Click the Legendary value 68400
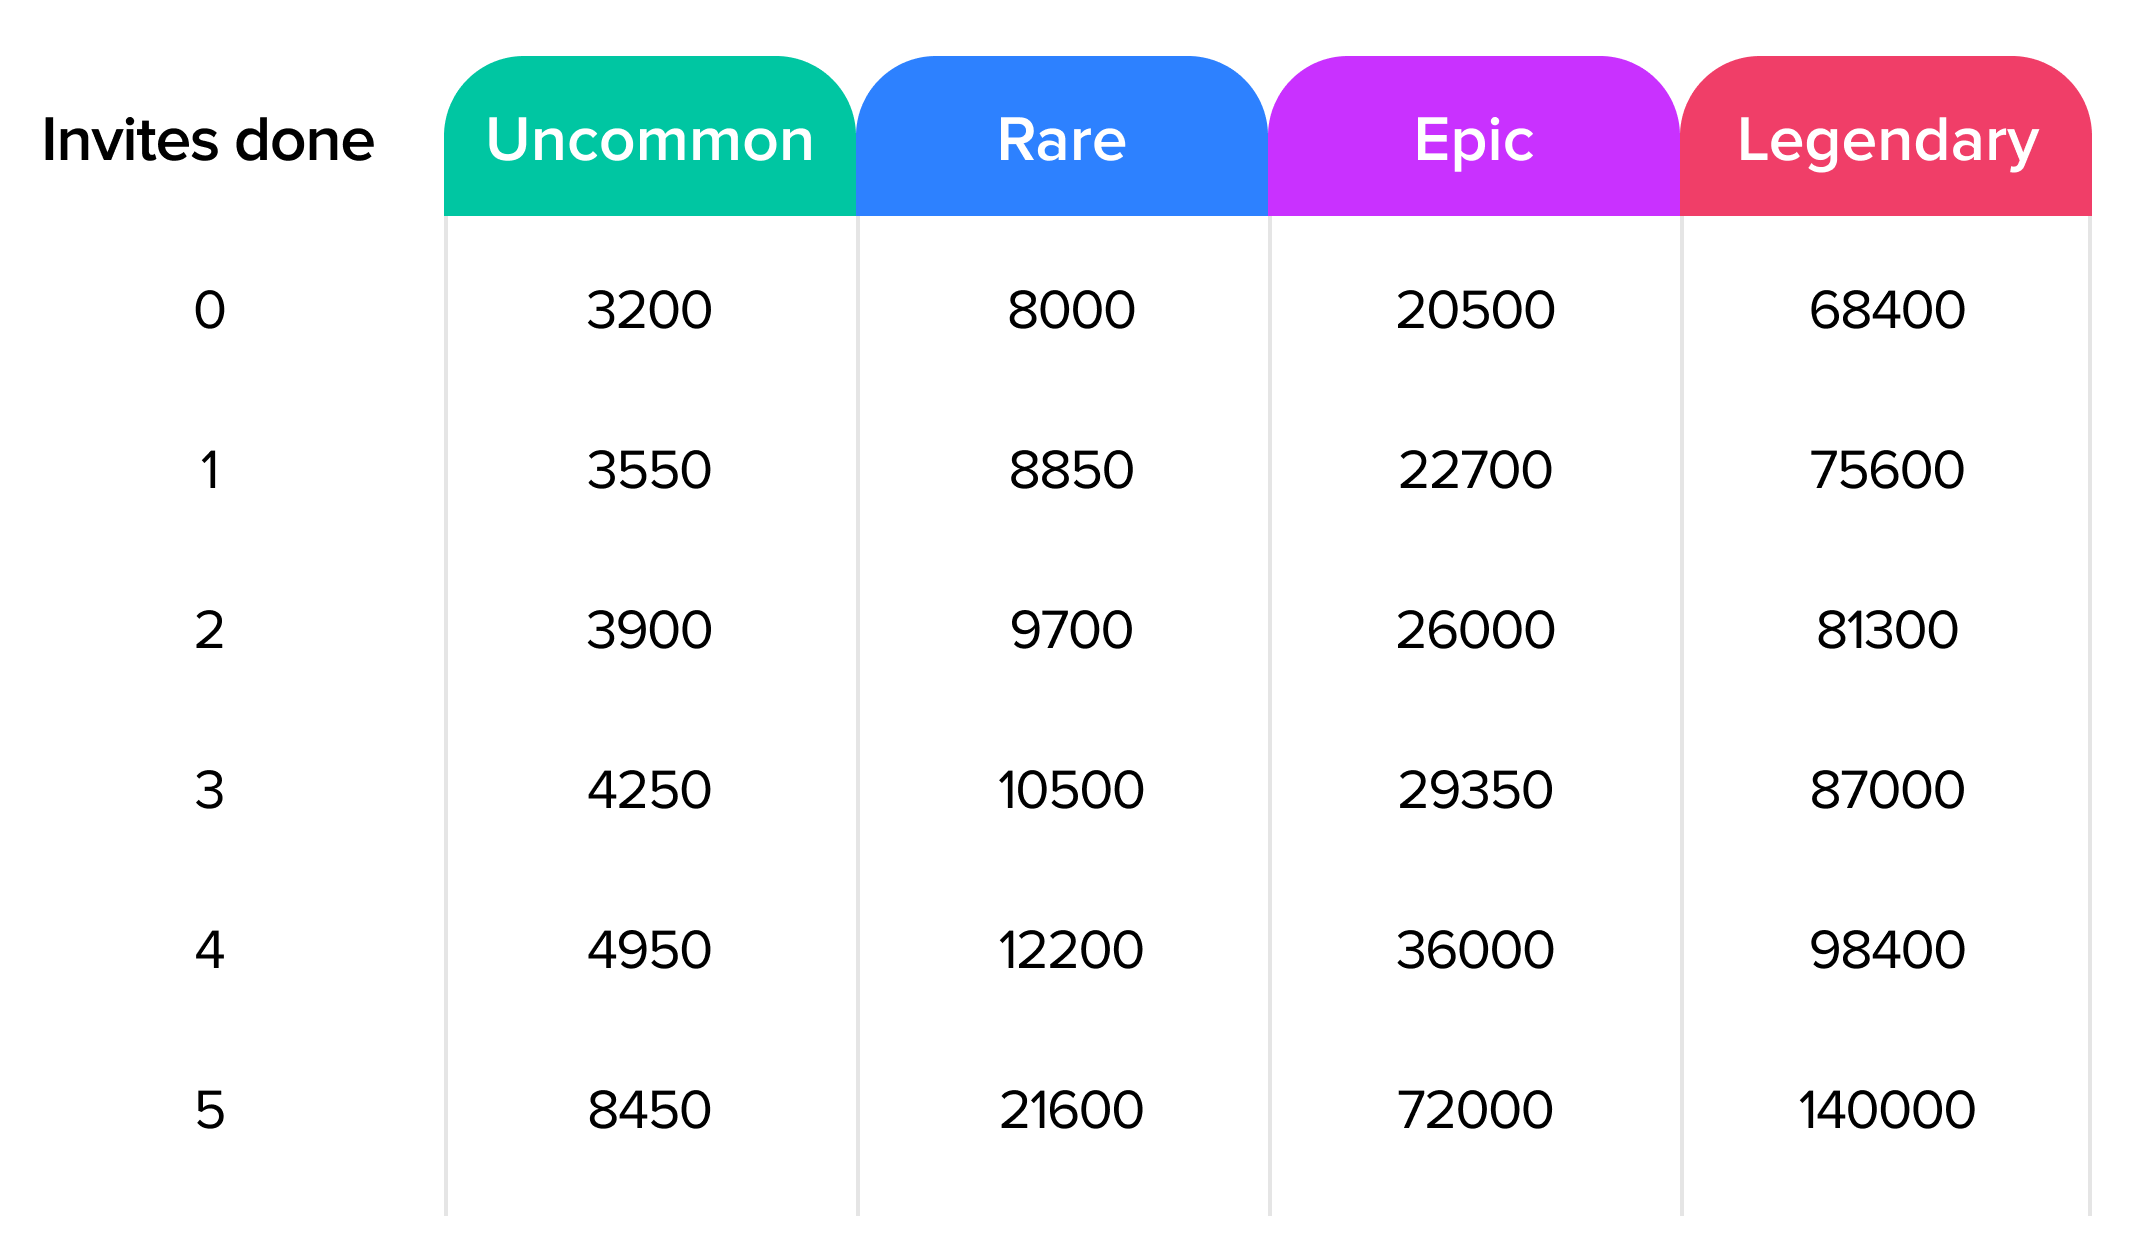 [x=1887, y=310]
